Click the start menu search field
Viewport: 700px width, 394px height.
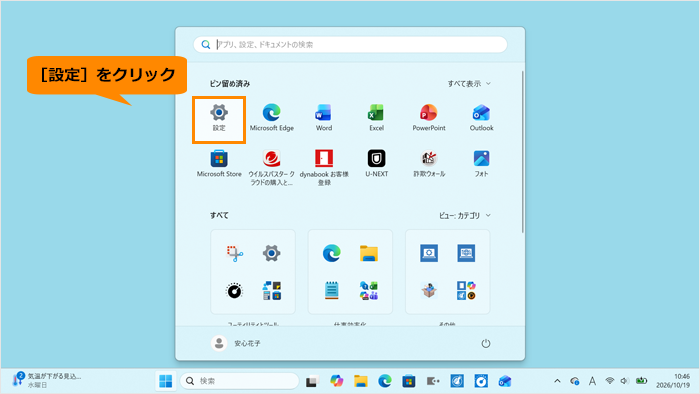(350, 45)
